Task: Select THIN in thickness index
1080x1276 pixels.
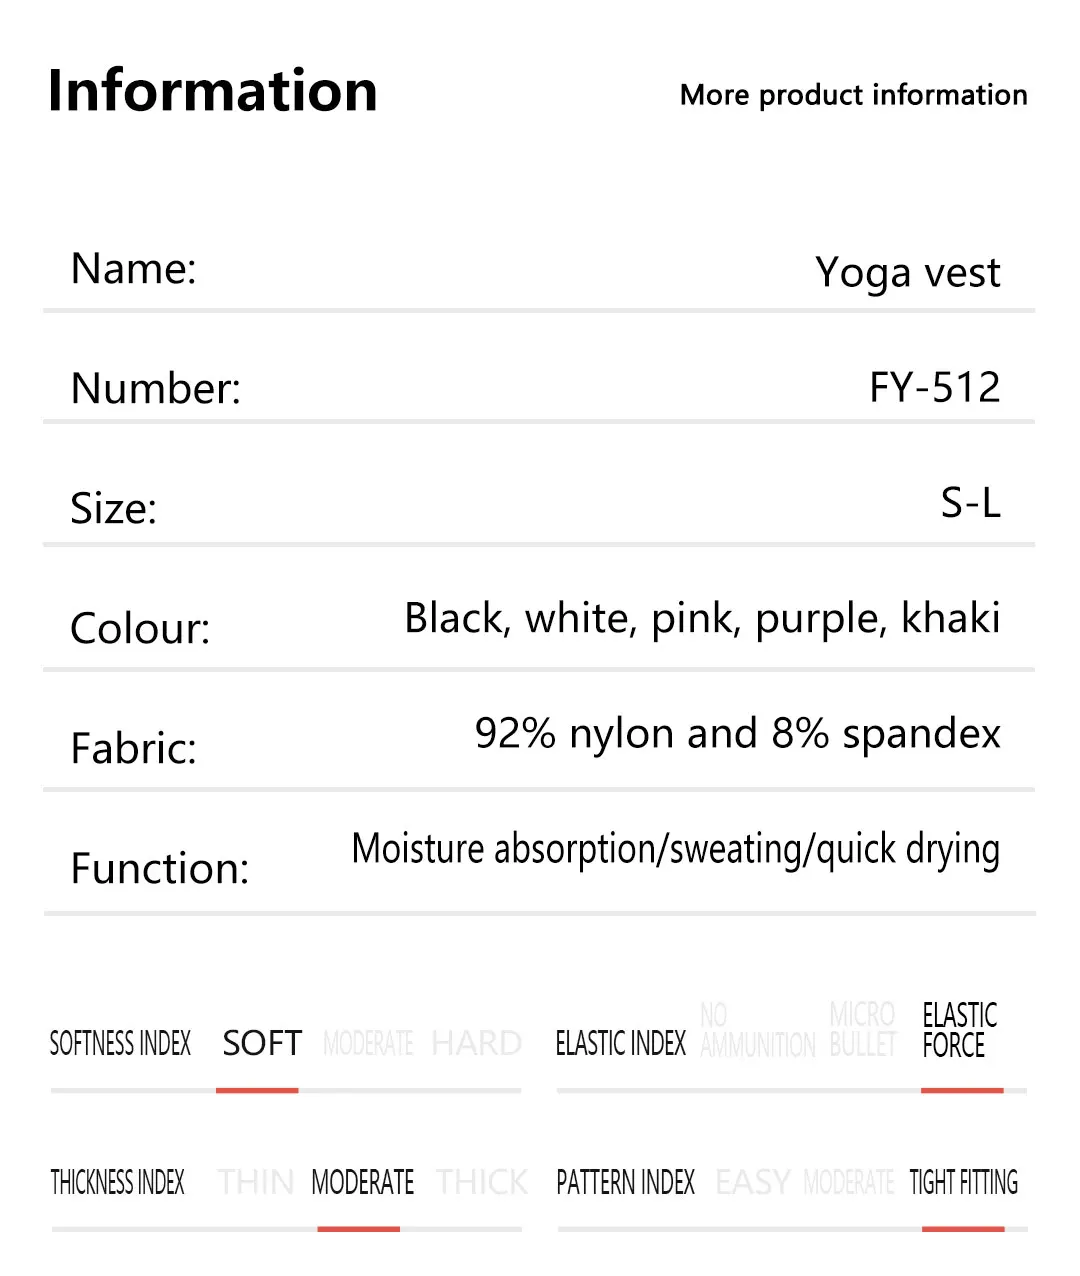Action: 255,1182
